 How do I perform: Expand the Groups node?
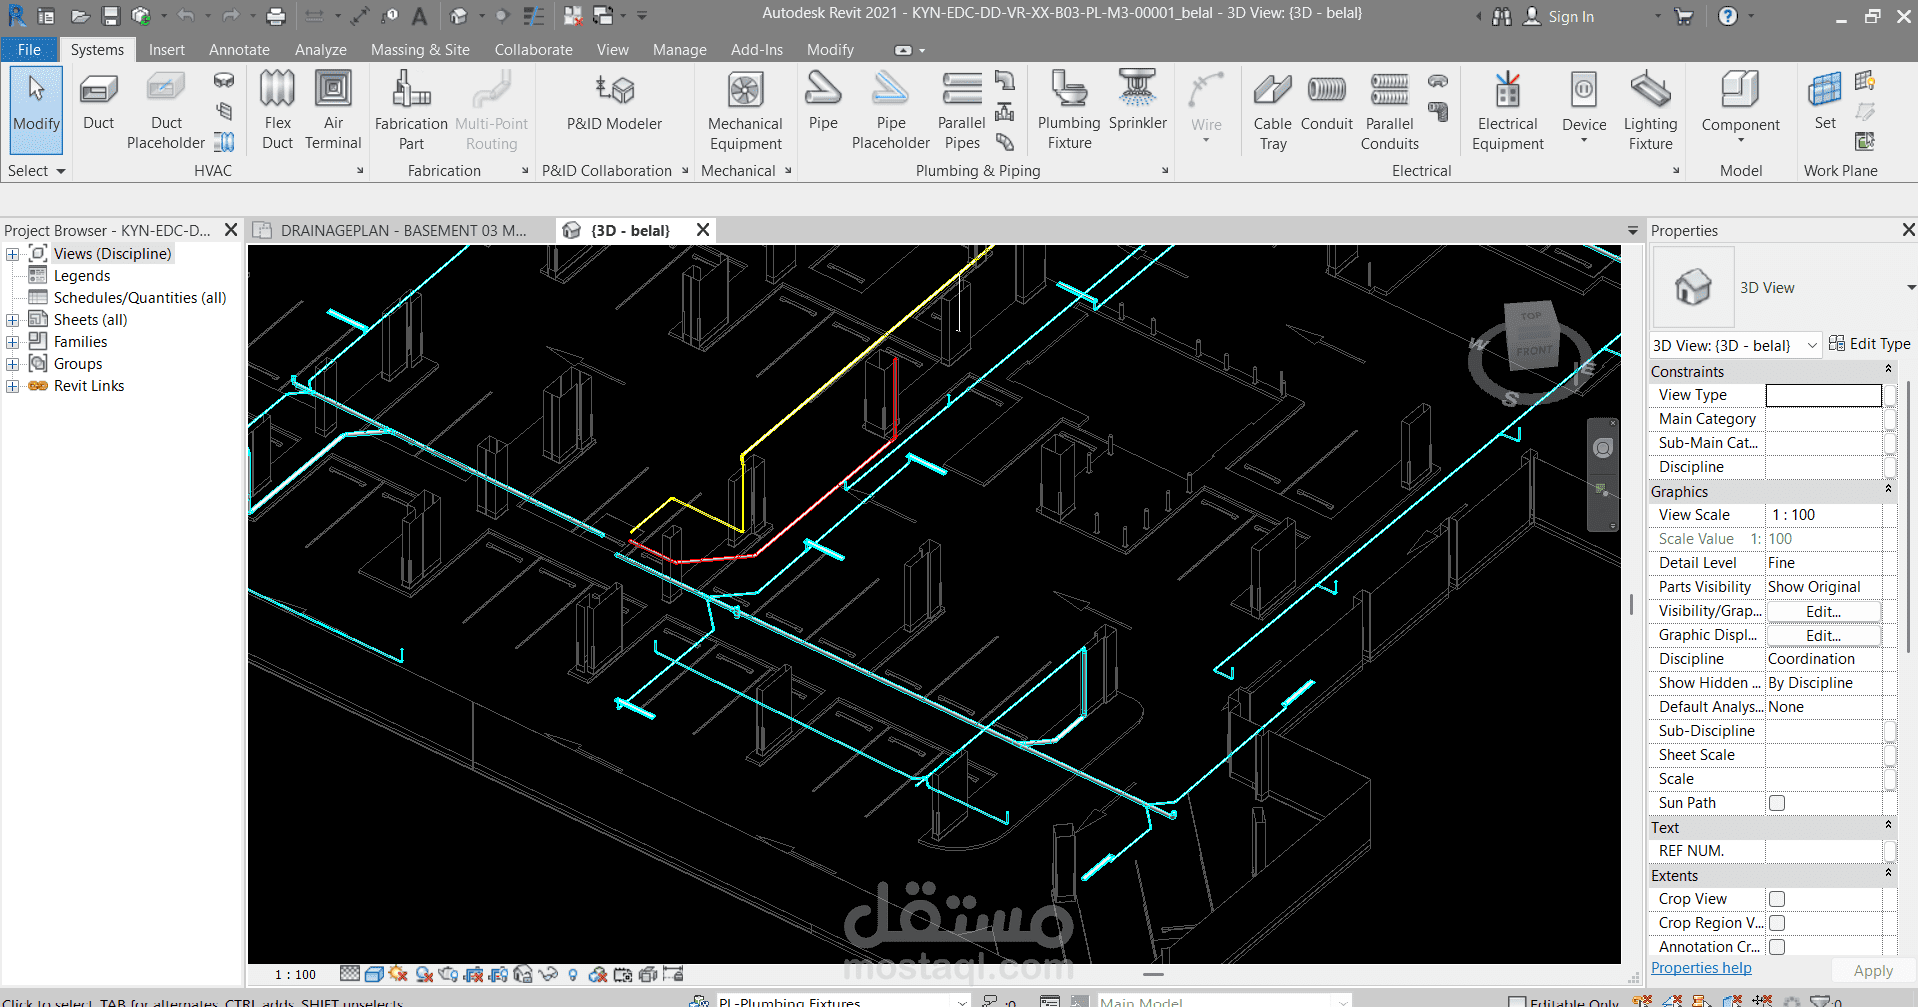pyautogui.click(x=12, y=364)
